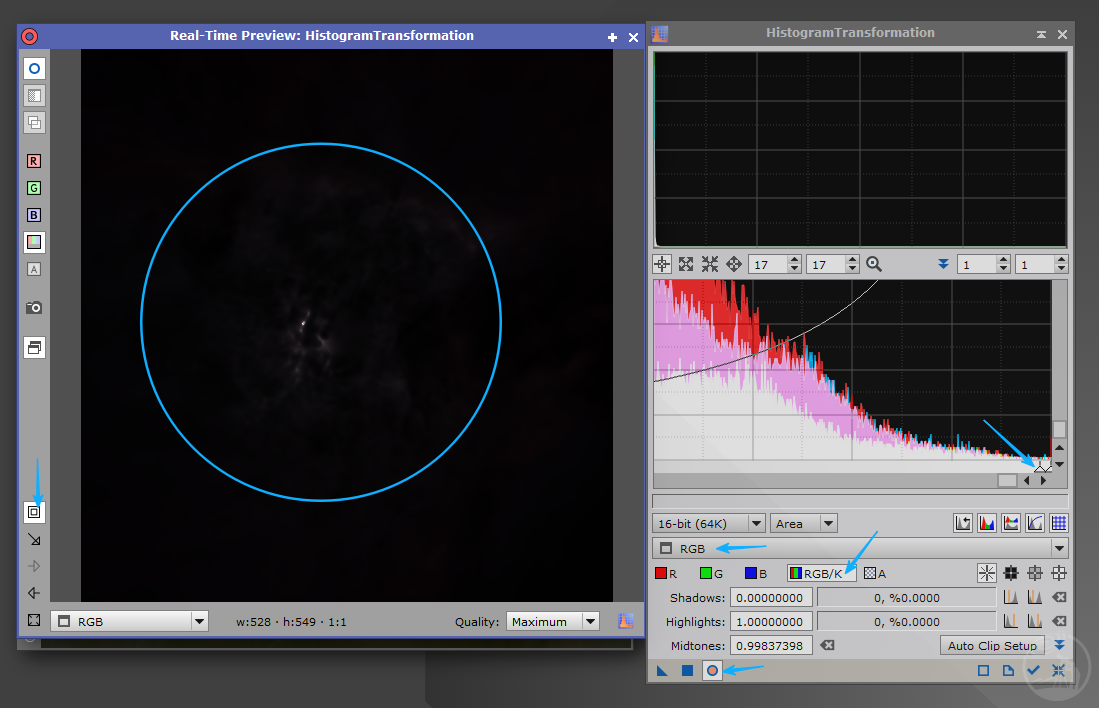Open the 16-bit (64K) resolution dropdown
Screen dimensions: 1099x708
click(708, 523)
